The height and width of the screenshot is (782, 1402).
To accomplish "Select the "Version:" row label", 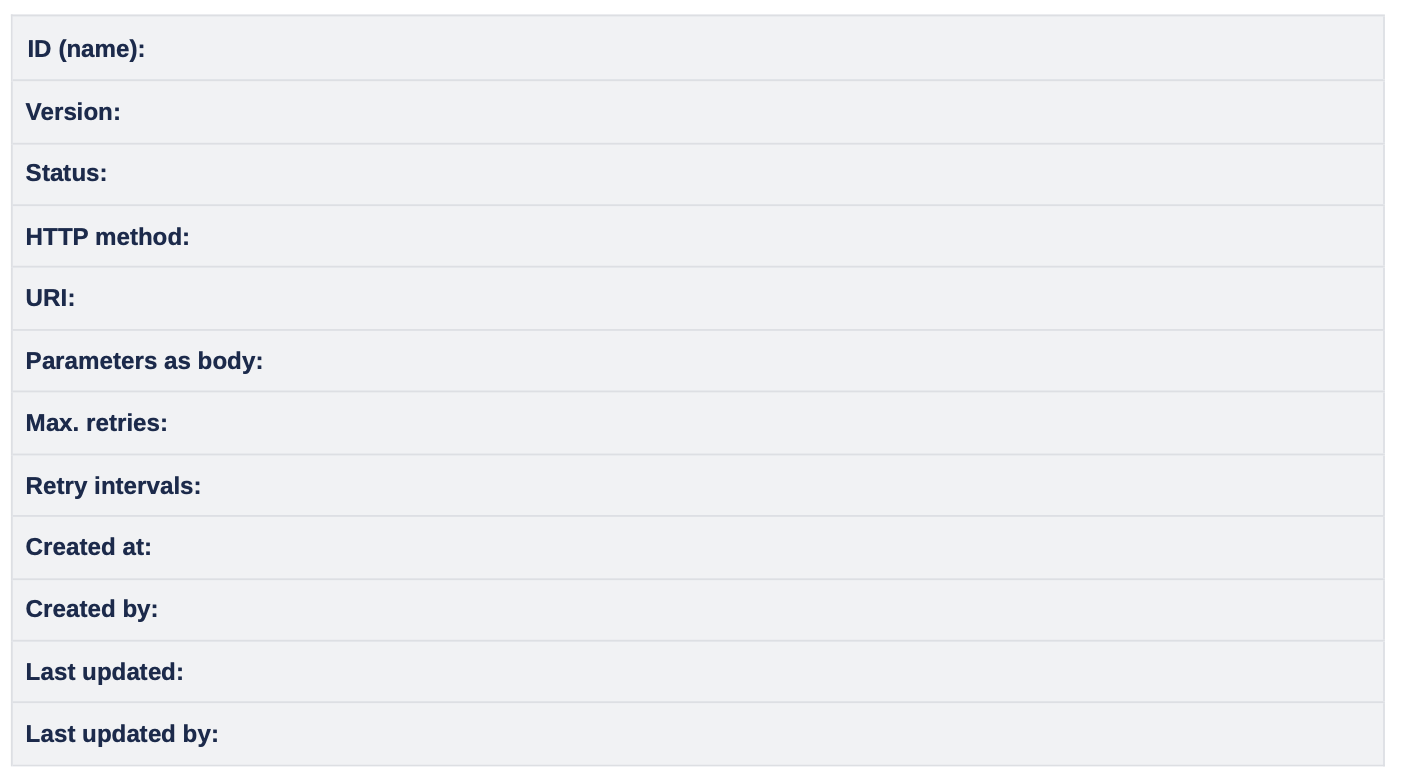I will pyautogui.click(x=73, y=112).
